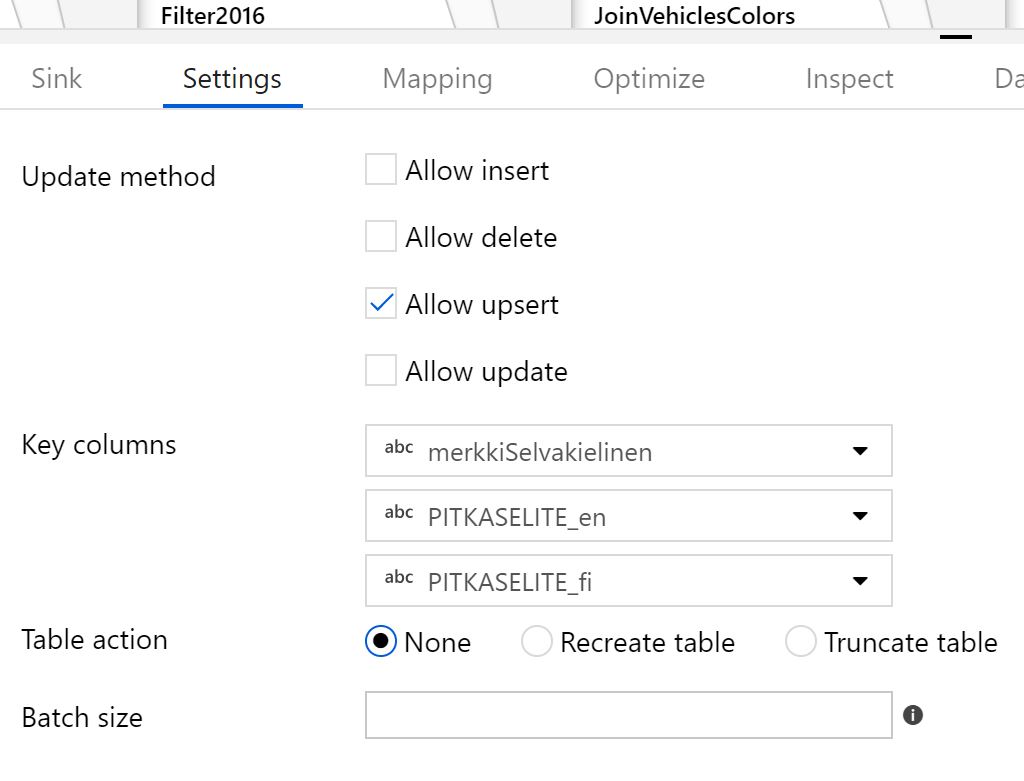The height and width of the screenshot is (781, 1024).
Task: Select the JoinVehiclesColors node label
Action: pos(694,16)
